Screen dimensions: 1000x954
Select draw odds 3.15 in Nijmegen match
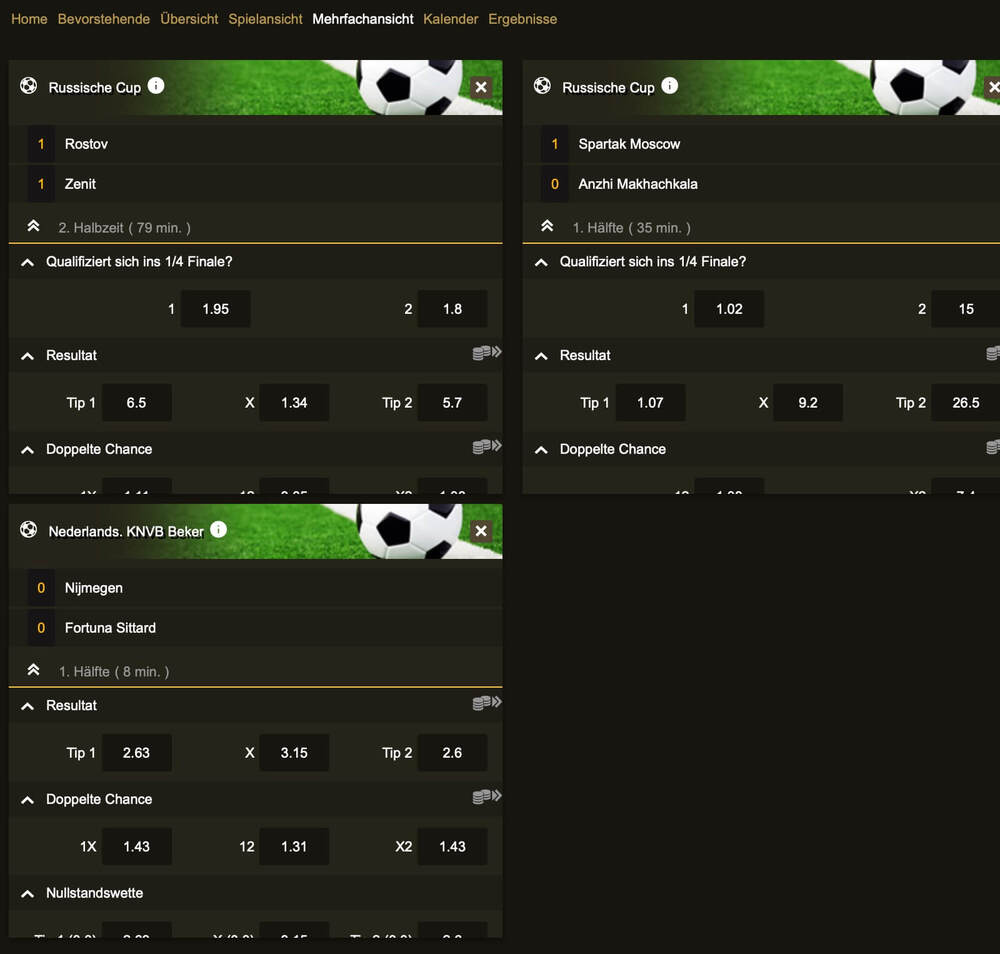(294, 752)
